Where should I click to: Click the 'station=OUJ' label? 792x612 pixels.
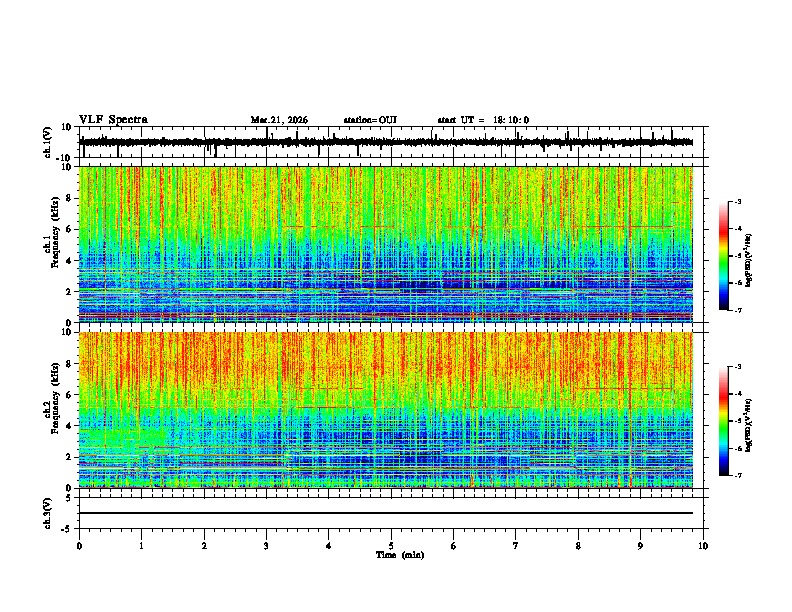[x=370, y=120]
